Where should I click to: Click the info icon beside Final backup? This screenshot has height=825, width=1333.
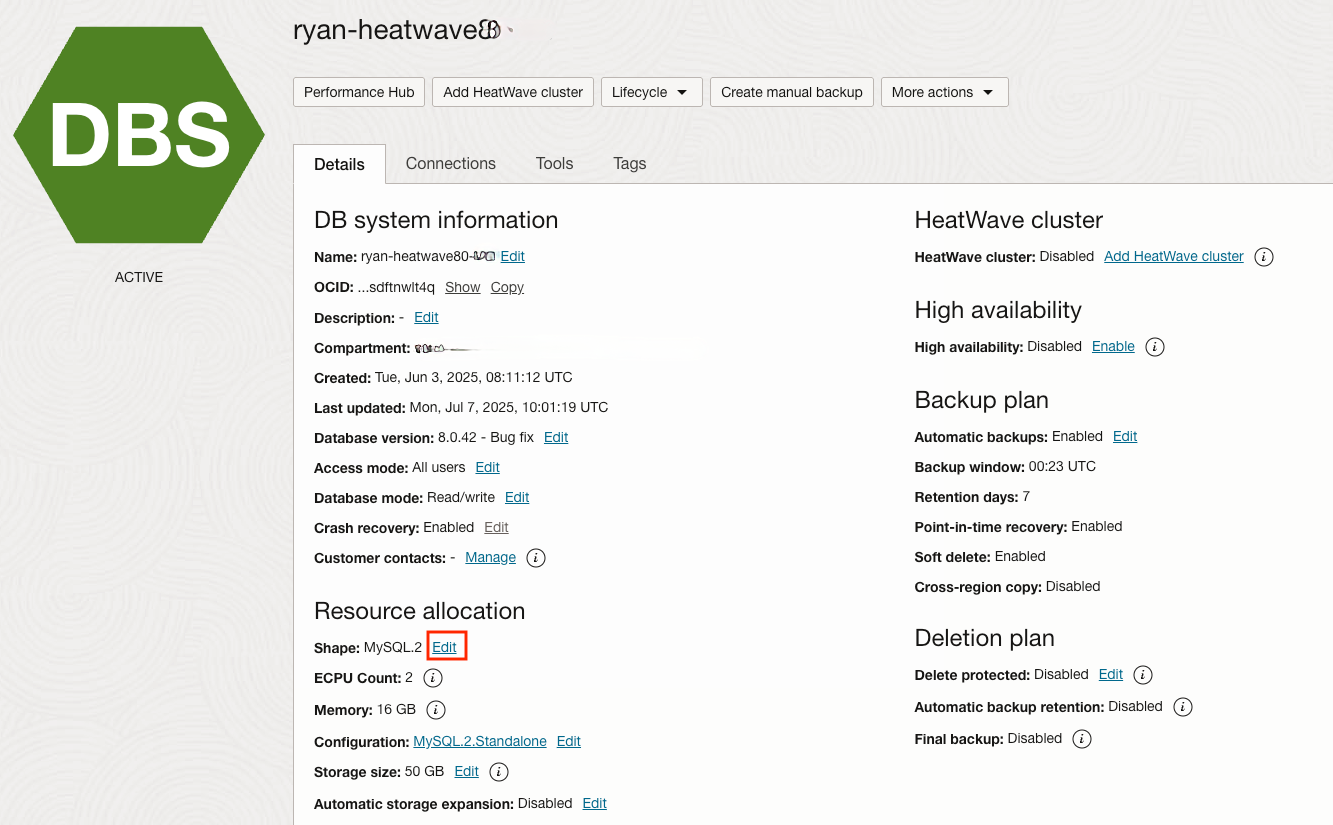pyautogui.click(x=1081, y=739)
